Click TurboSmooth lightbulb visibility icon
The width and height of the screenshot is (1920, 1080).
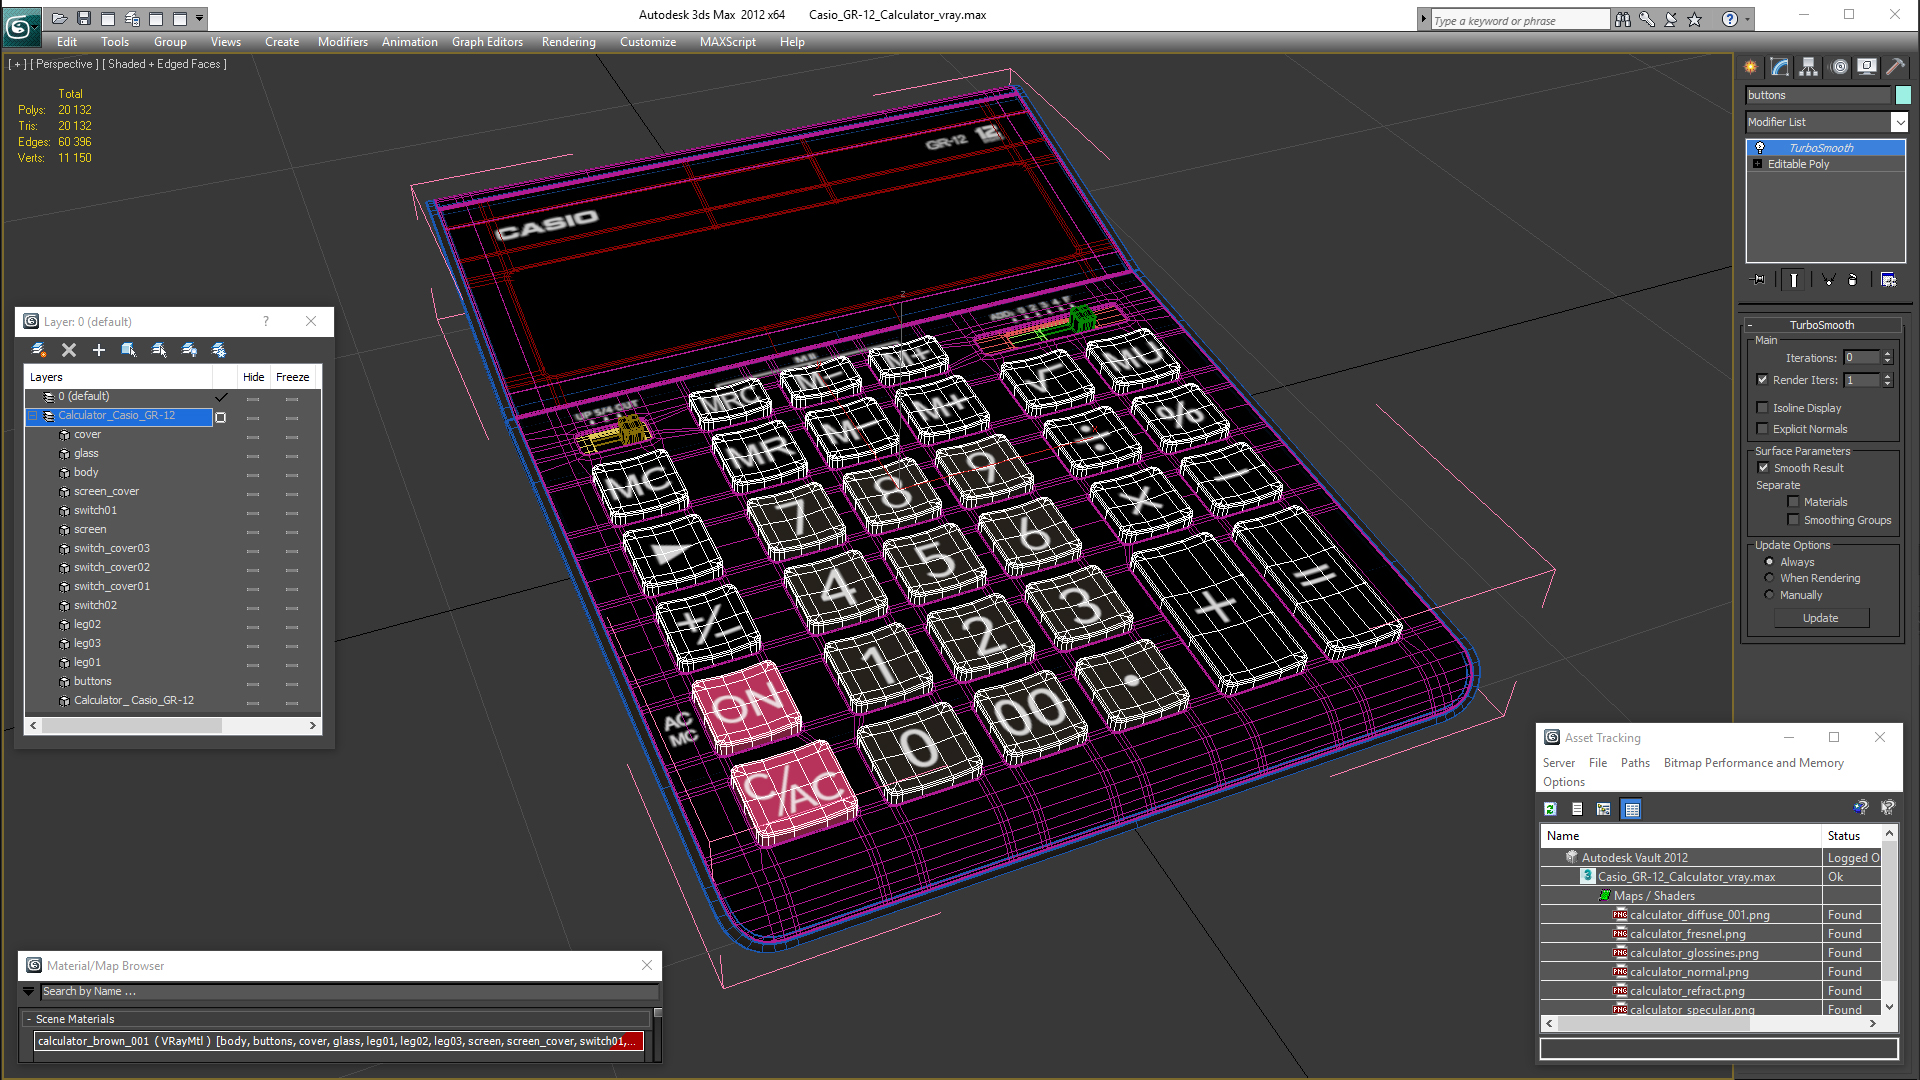1760,148
